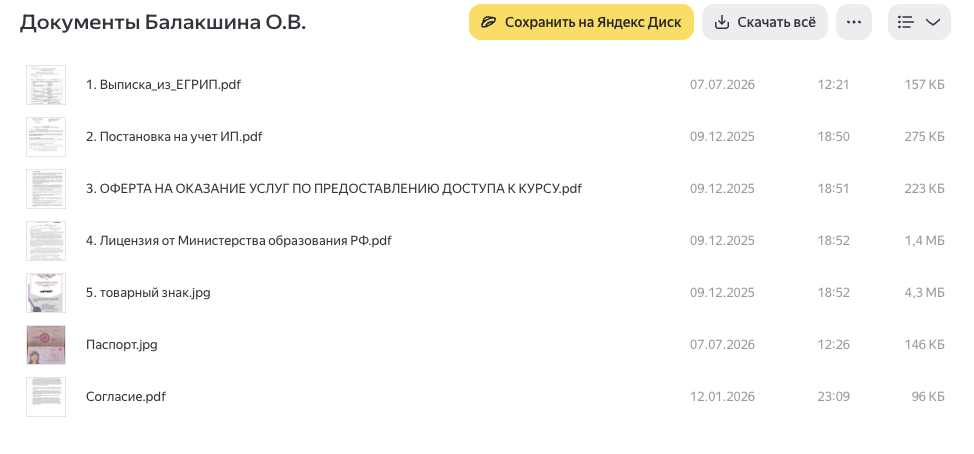974x454 pixels.
Task: Open thumbnail of 2. Постановка на учет ИП.pdf
Action: (46, 137)
